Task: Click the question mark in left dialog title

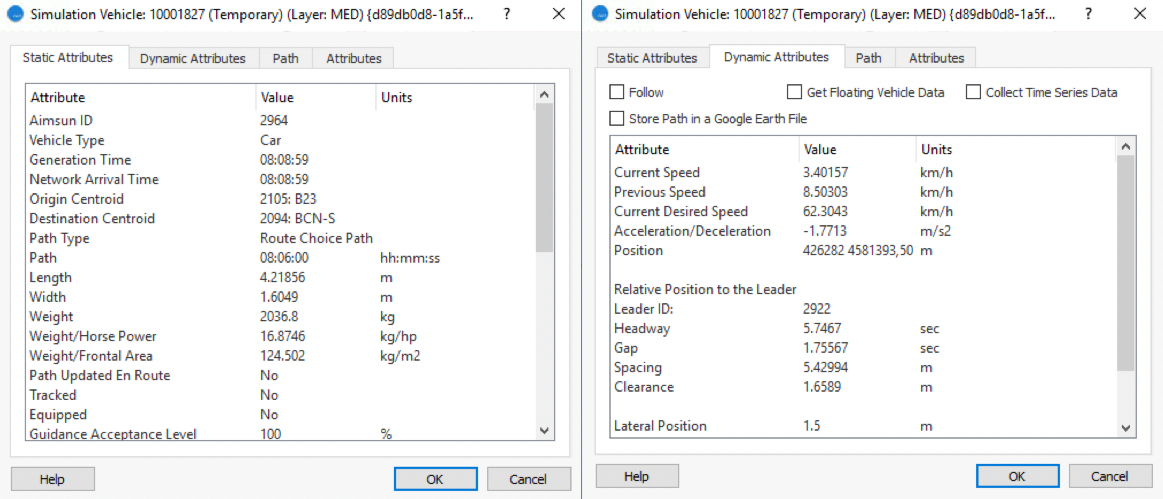Action: 506,14
